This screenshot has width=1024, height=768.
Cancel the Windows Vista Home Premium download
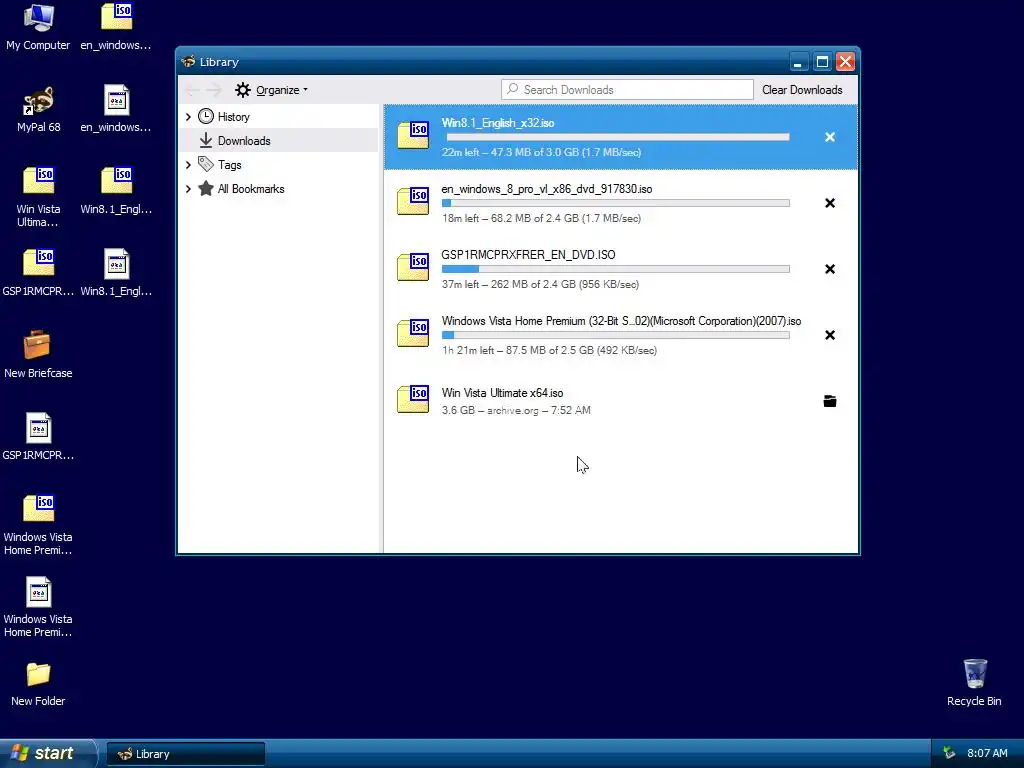[829, 335]
